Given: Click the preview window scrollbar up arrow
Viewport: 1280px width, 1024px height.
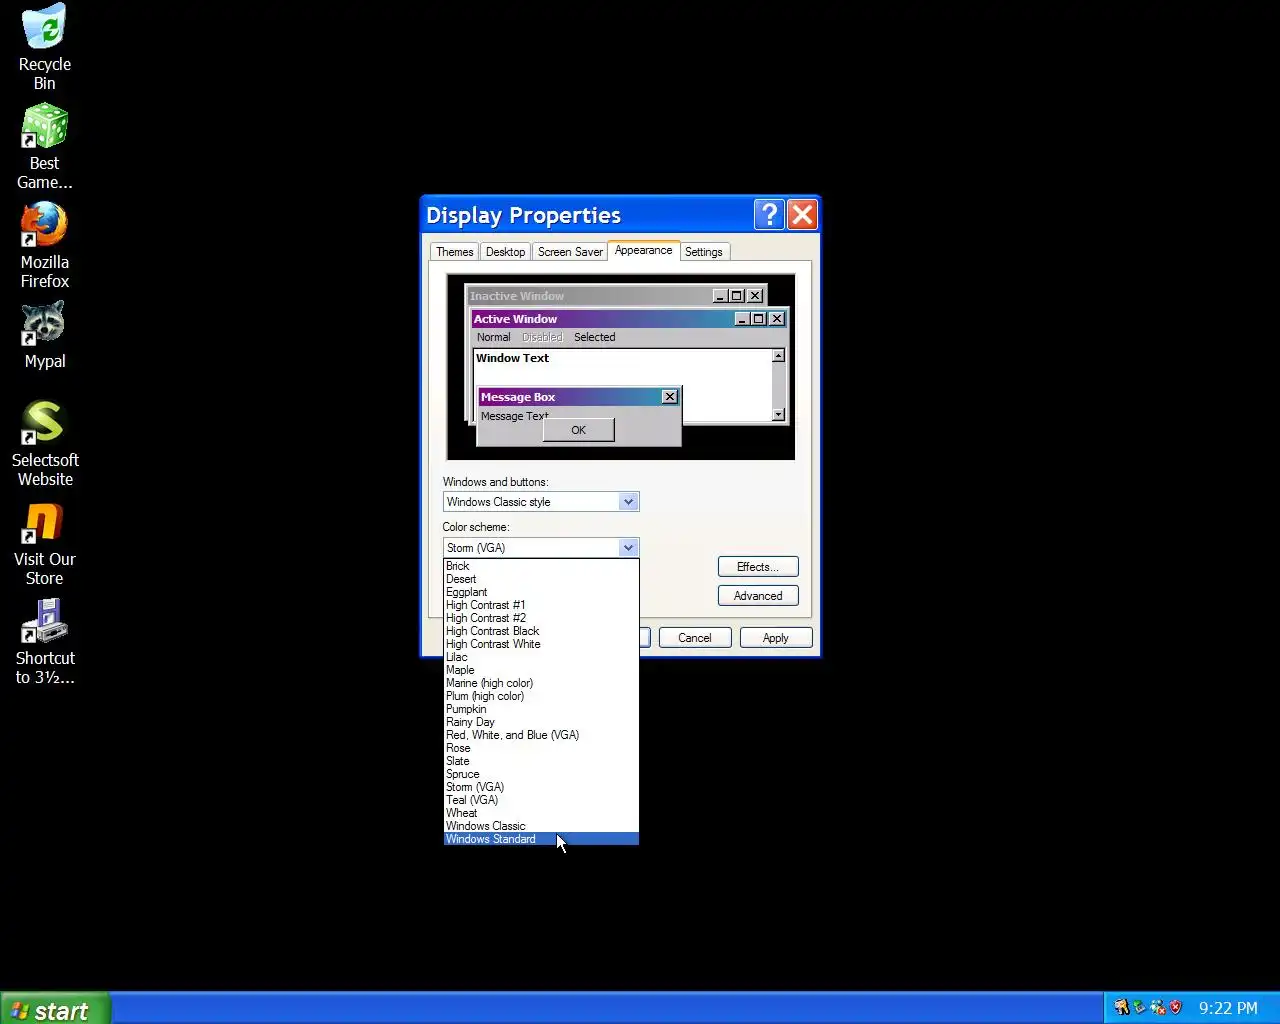Looking at the screenshot, I should pyautogui.click(x=778, y=356).
